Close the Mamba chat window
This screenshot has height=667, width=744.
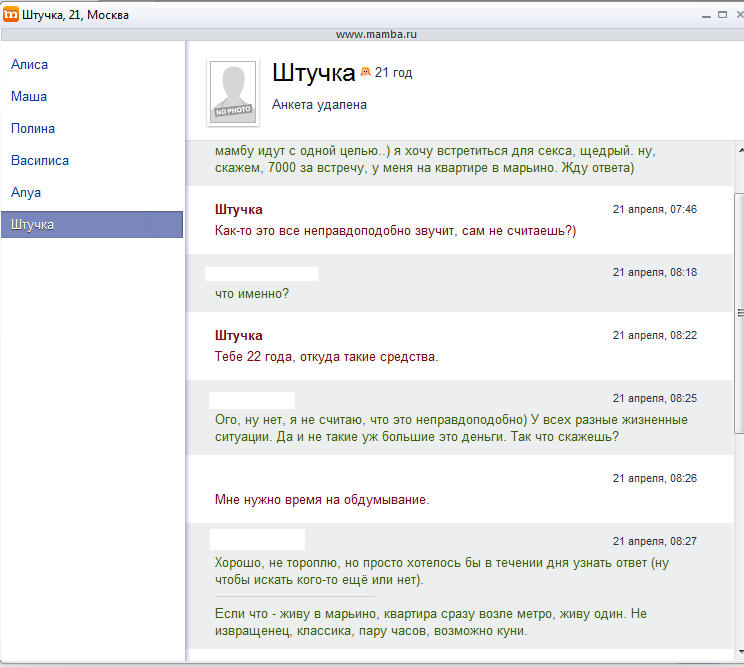pyautogui.click(x=736, y=15)
